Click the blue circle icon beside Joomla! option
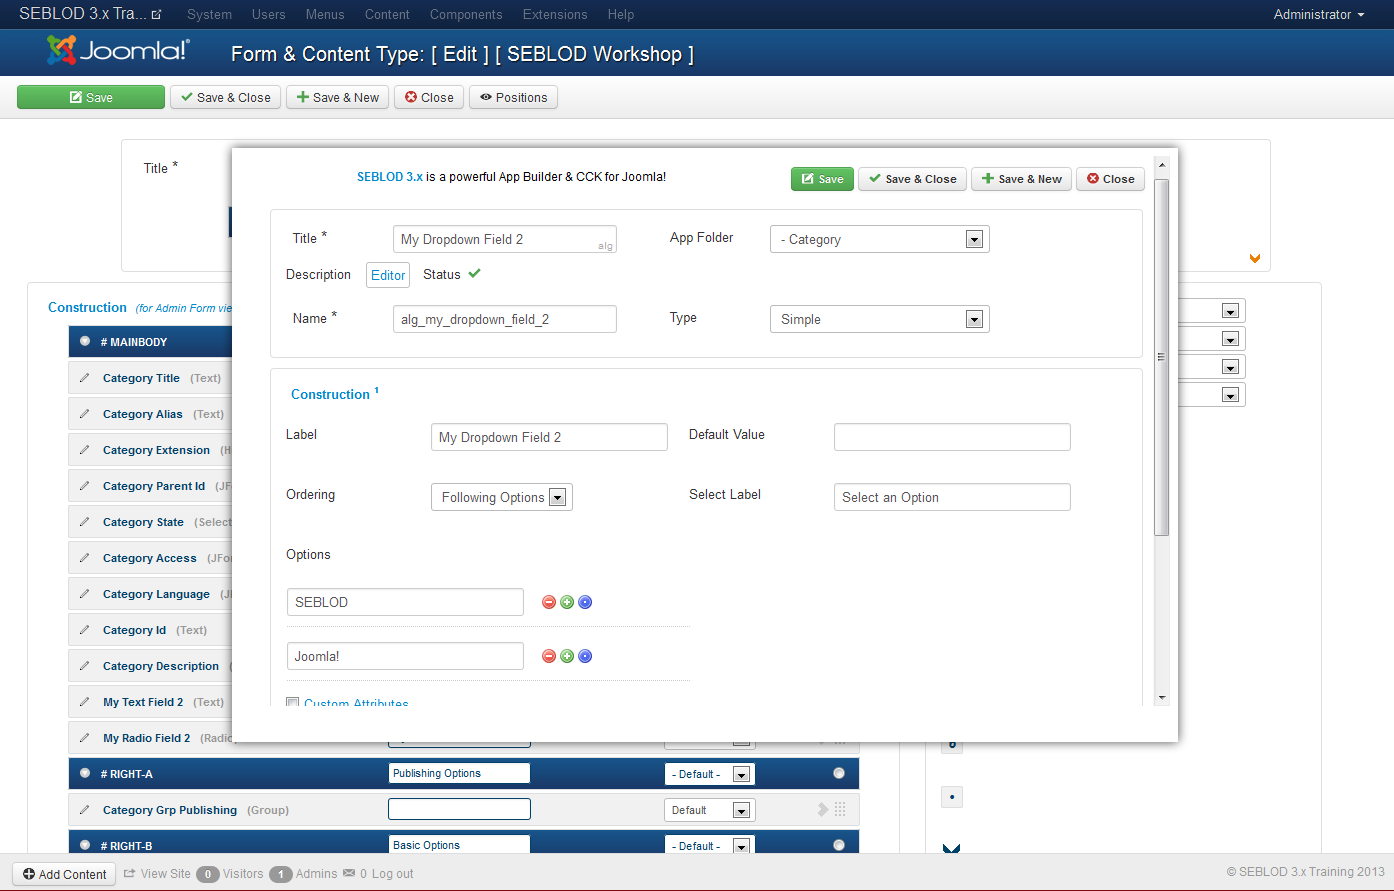 [586, 656]
